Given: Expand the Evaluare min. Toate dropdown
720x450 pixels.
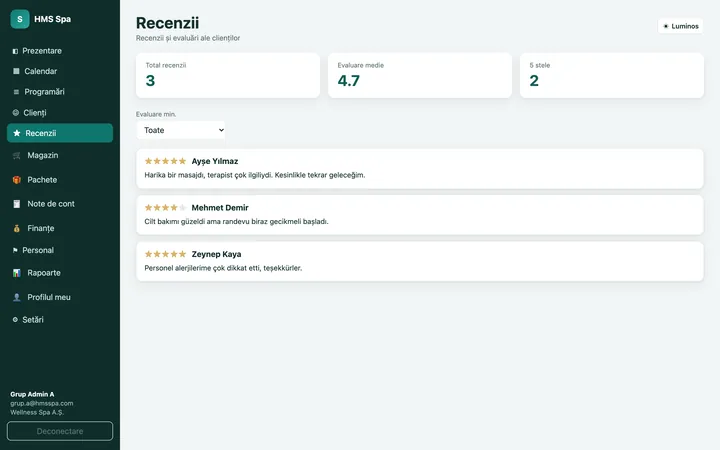Looking at the screenshot, I should click(181, 130).
